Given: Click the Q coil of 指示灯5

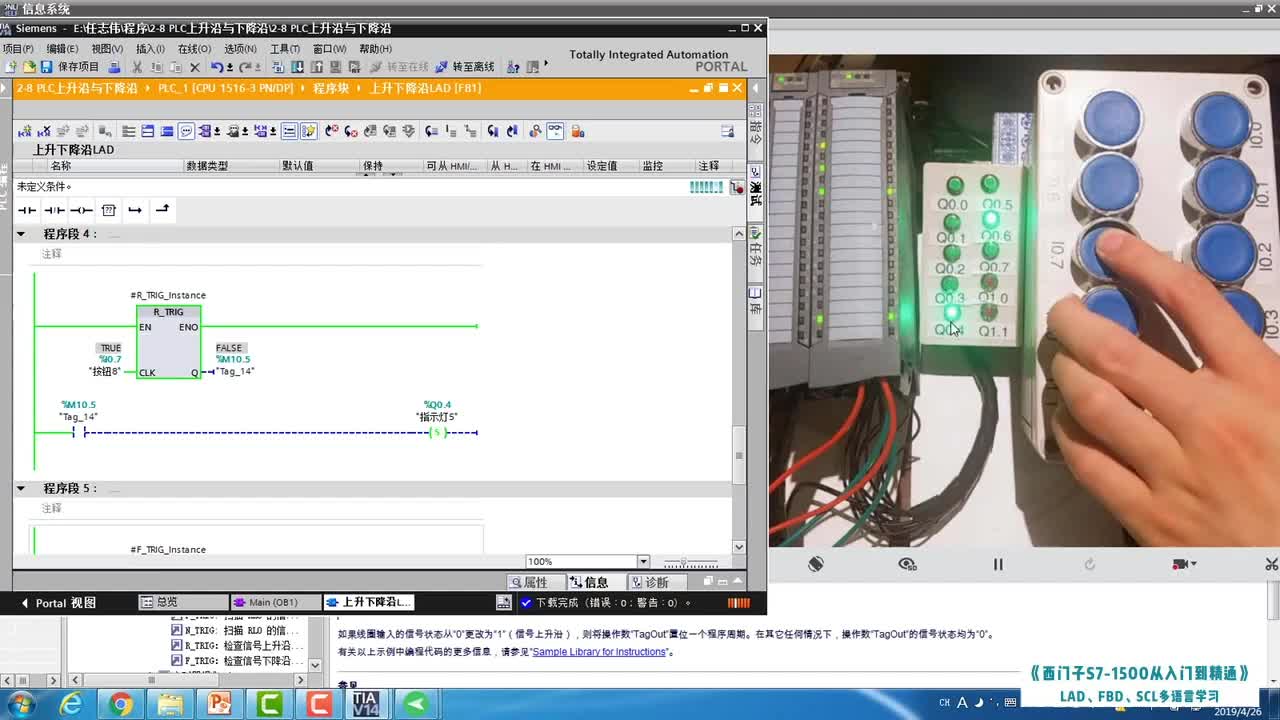Looking at the screenshot, I should pos(436,432).
